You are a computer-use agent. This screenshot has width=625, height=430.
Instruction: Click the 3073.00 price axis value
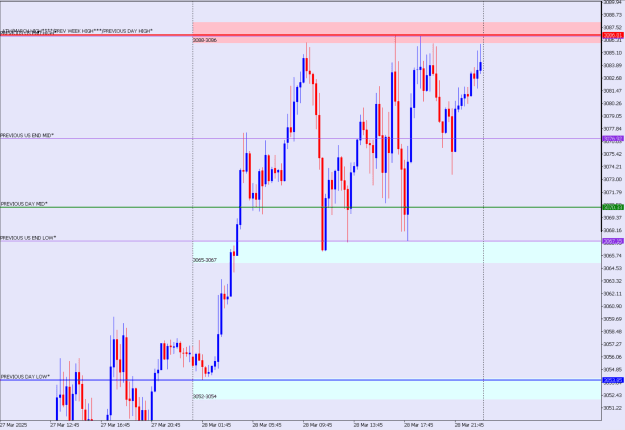click(x=613, y=179)
